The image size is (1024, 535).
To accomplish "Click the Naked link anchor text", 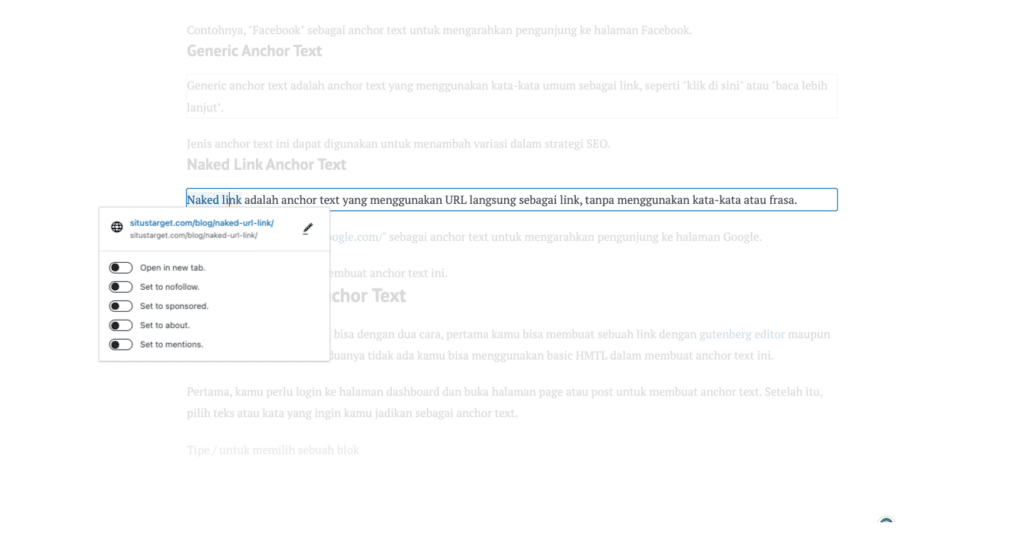I will 214,200.
